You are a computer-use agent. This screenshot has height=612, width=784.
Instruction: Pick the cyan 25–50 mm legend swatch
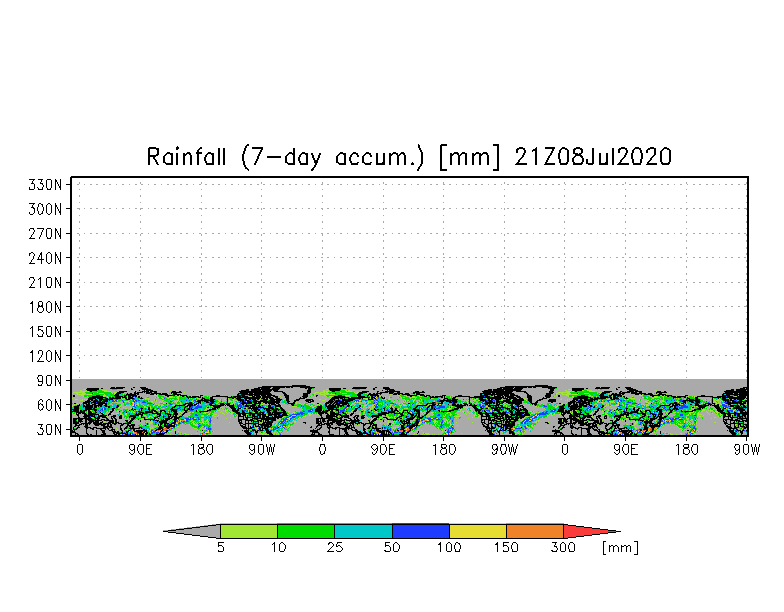(363, 531)
